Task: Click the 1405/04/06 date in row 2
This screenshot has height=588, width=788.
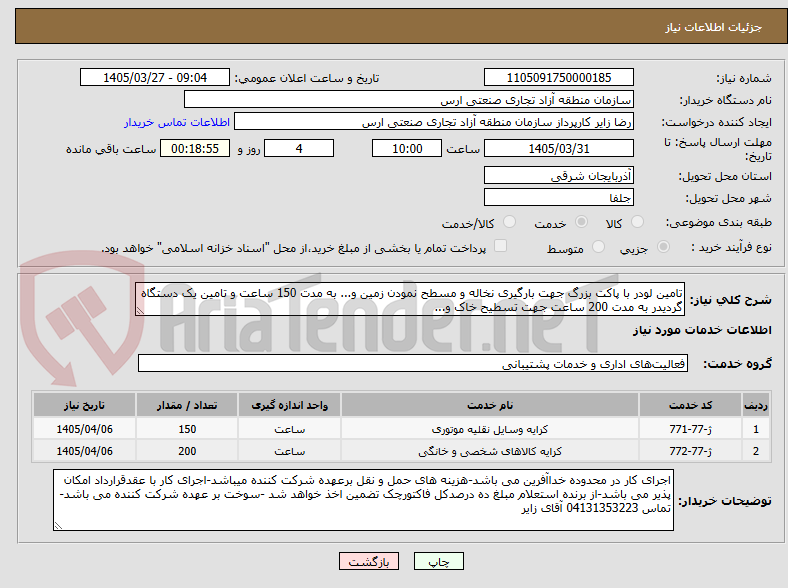Action: [84, 451]
